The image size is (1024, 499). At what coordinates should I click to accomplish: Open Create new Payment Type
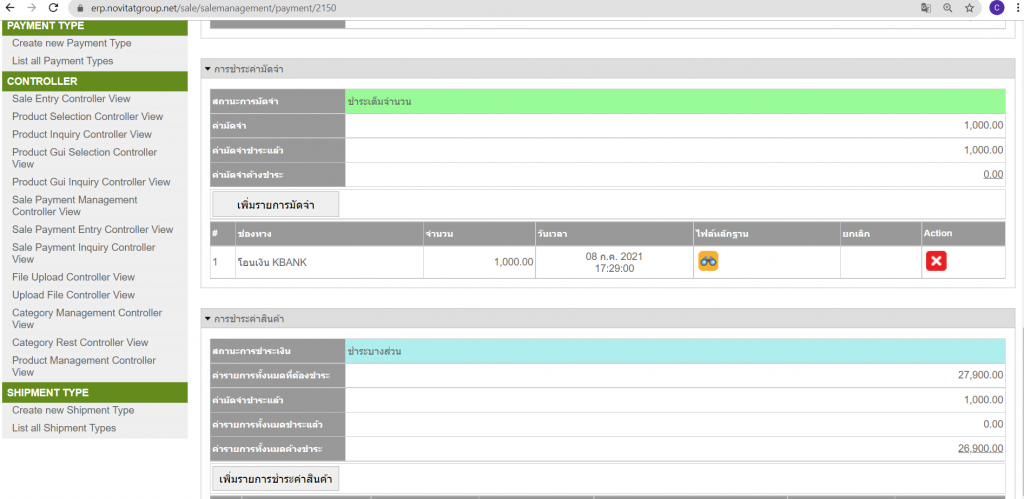71,43
